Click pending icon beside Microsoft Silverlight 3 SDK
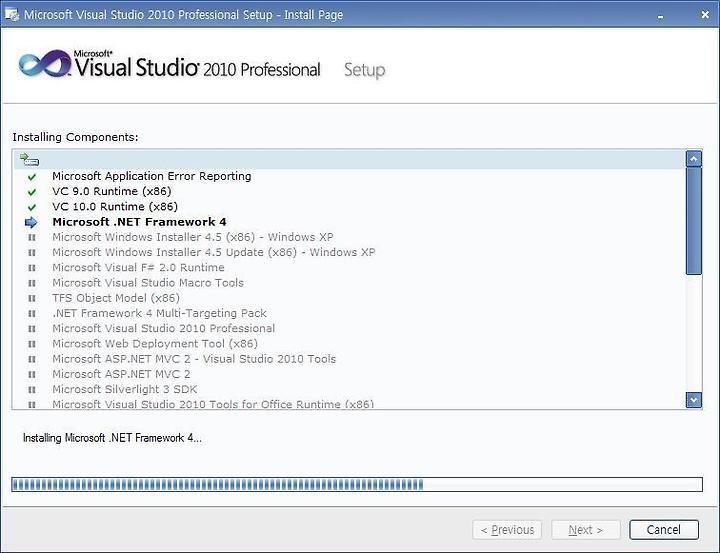This screenshot has width=720, height=553. (x=32, y=389)
